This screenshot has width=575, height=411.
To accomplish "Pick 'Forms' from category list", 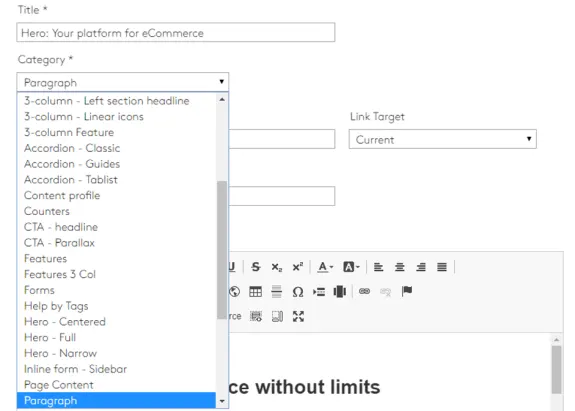I will (x=117, y=290).
